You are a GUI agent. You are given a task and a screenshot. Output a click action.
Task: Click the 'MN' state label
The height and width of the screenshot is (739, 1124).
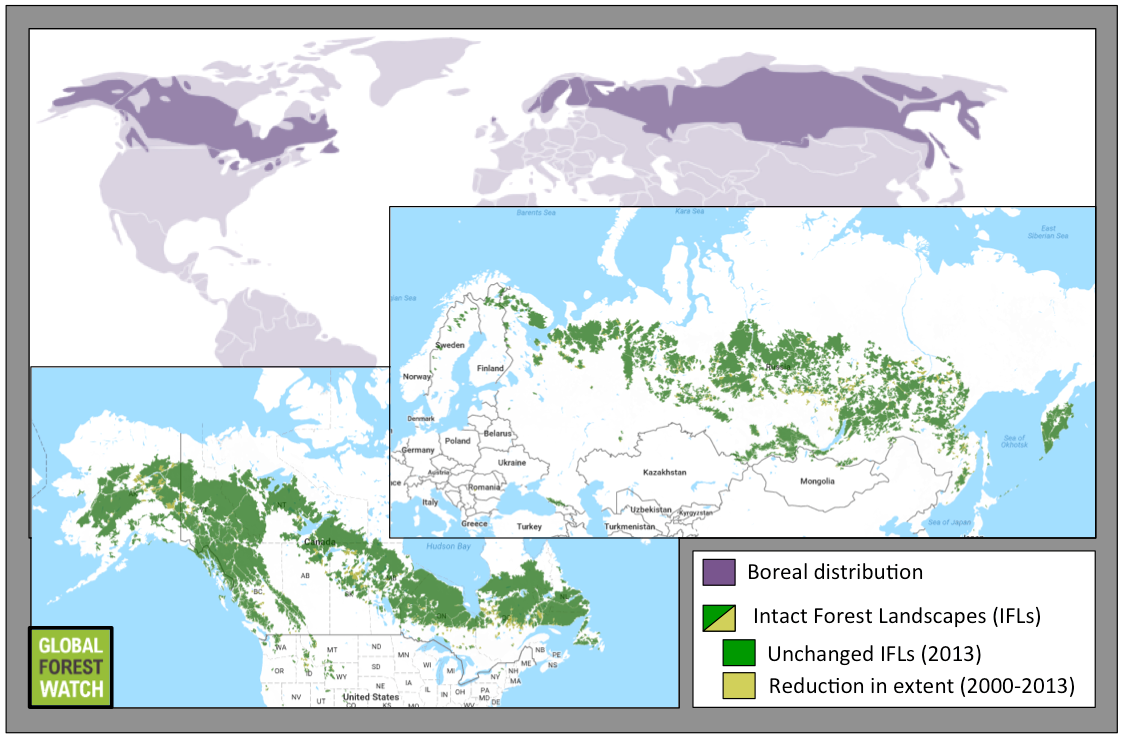[404, 654]
